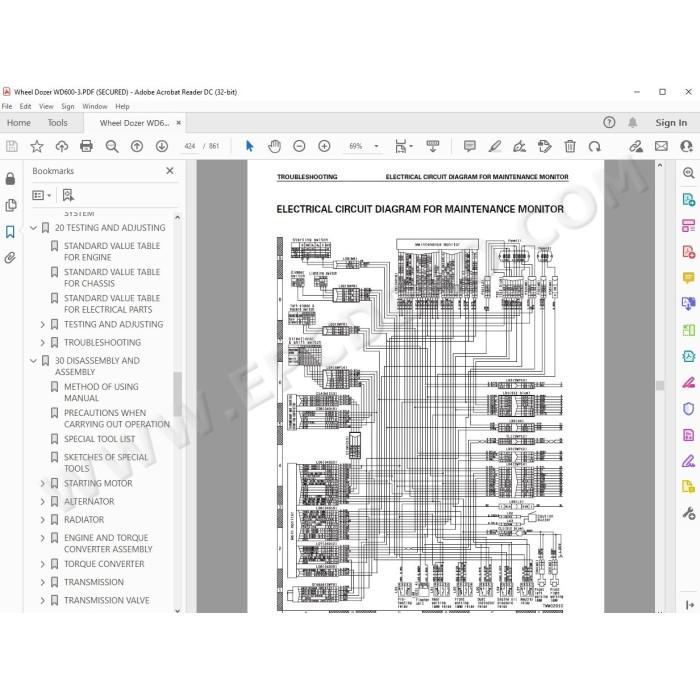This screenshot has height=700, width=700.
Task: Open the Help question mark icon
Action: (x=609, y=122)
